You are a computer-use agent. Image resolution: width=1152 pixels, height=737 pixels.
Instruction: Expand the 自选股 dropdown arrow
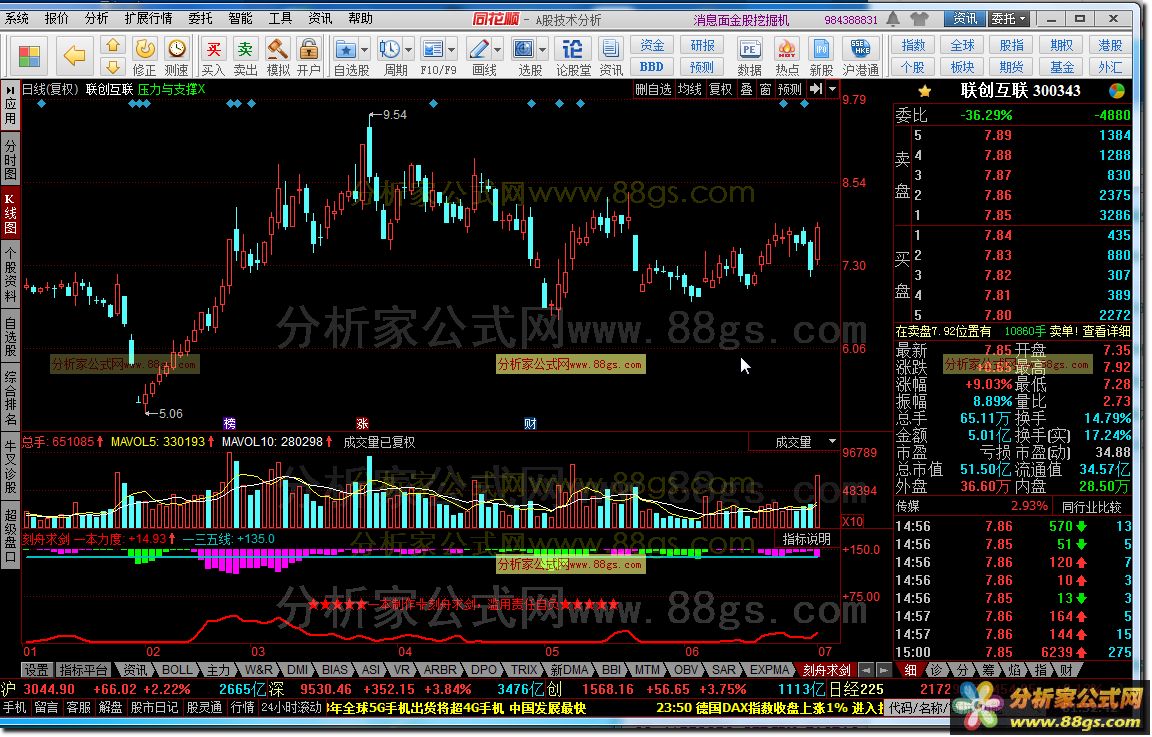coord(364,50)
